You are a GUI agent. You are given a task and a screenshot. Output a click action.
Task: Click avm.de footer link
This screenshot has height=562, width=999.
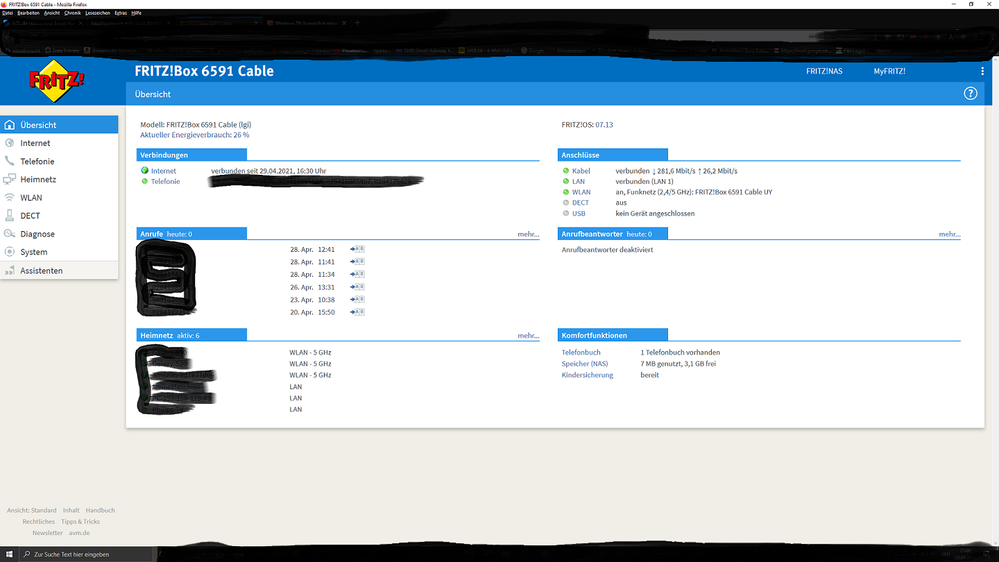[x=79, y=533]
